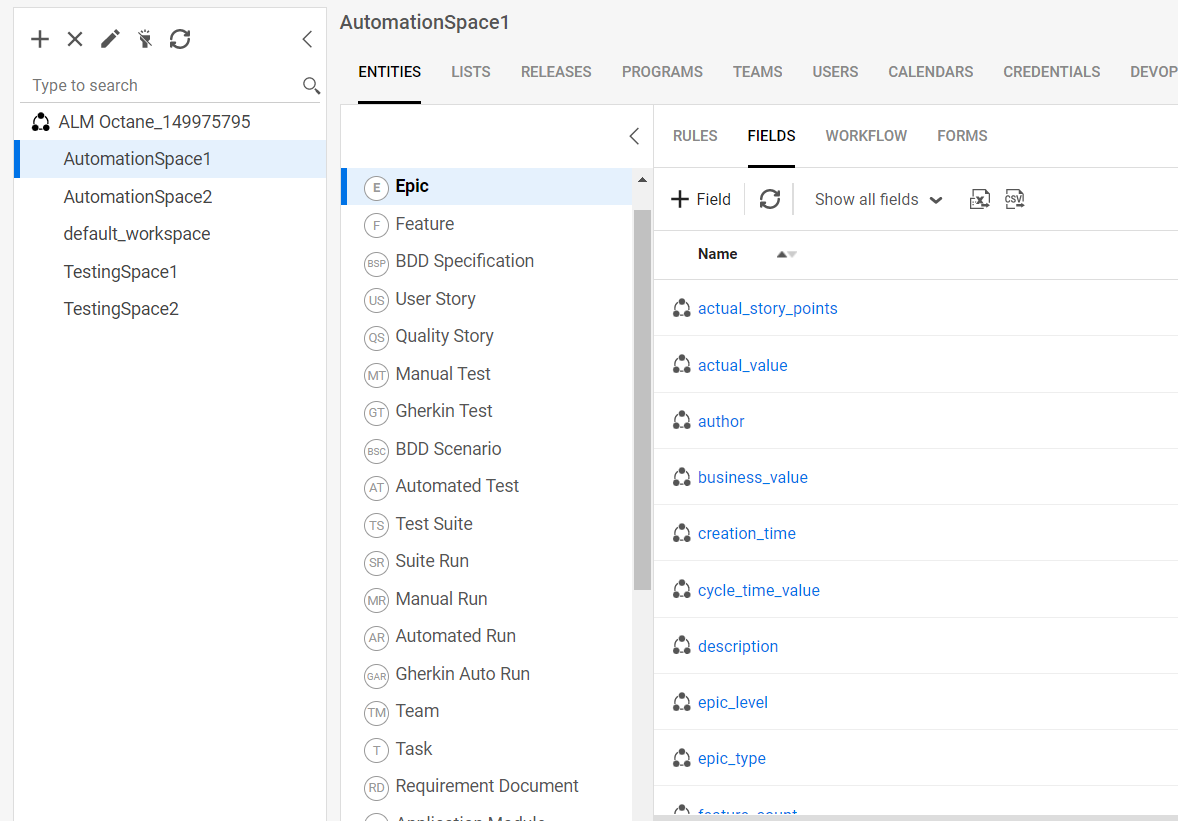
Task: Select the User Story entity
Action: pos(435,299)
